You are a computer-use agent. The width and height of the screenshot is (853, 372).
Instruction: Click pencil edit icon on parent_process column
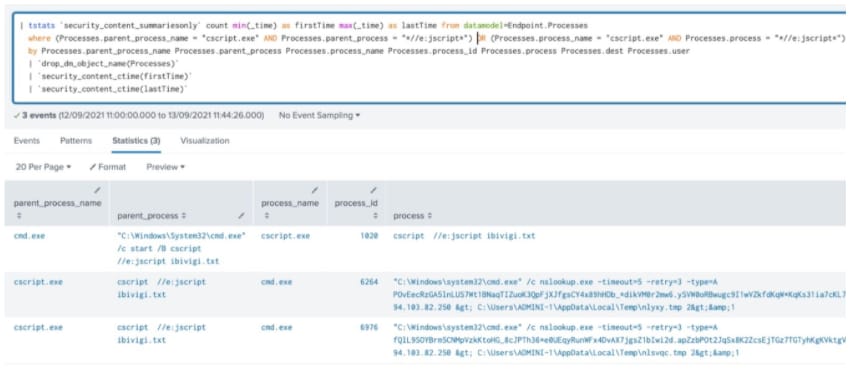[242, 216]
